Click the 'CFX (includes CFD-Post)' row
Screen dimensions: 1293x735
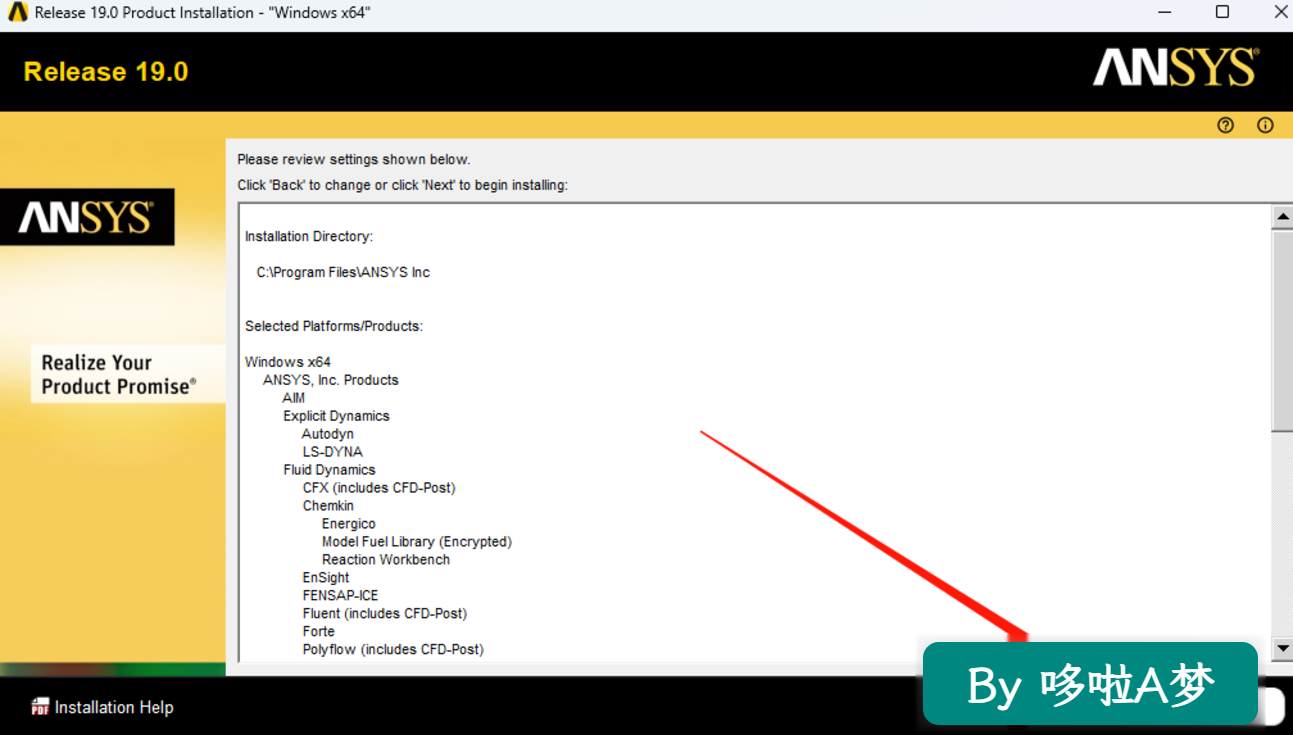[x=379, y=488]
